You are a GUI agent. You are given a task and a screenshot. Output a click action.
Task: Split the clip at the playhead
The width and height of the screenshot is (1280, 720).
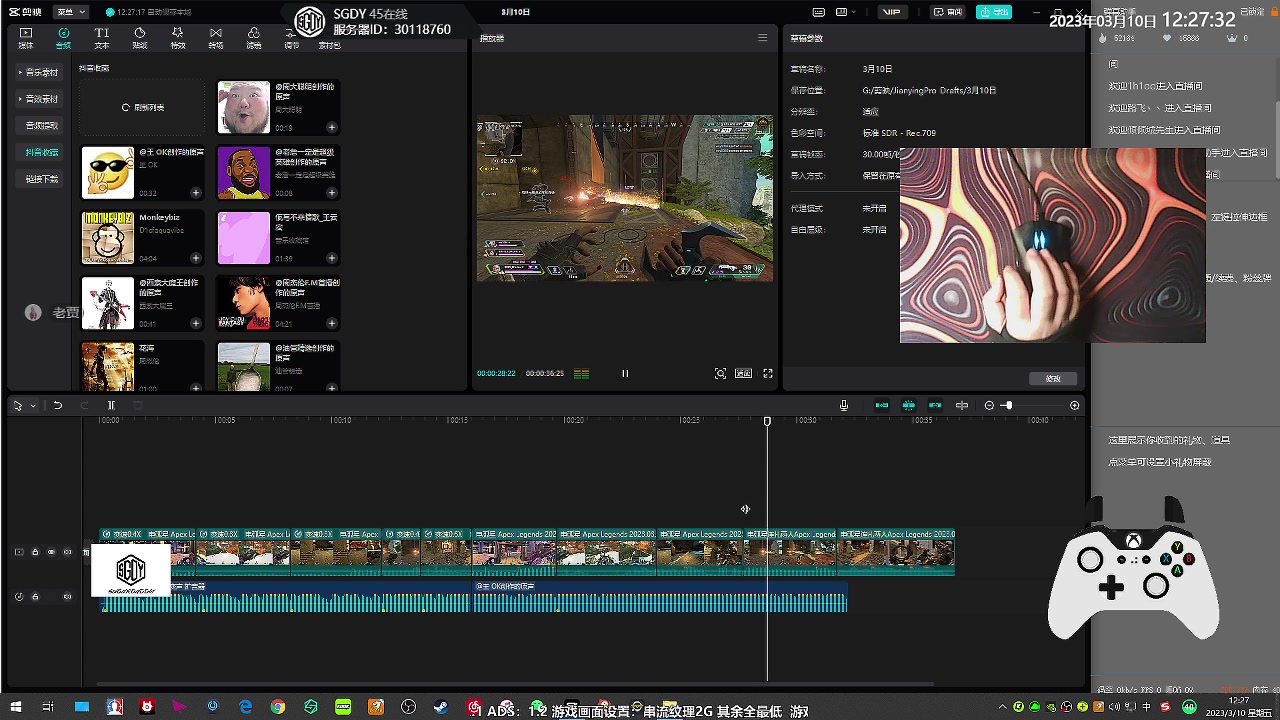tap(111, 405)
